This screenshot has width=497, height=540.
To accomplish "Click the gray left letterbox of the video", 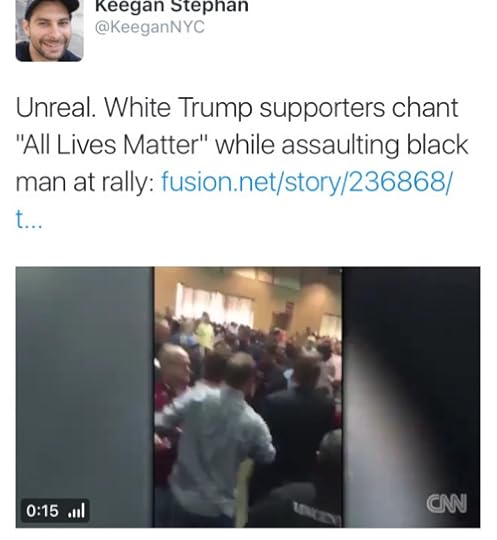I will (x=84, y=397).
